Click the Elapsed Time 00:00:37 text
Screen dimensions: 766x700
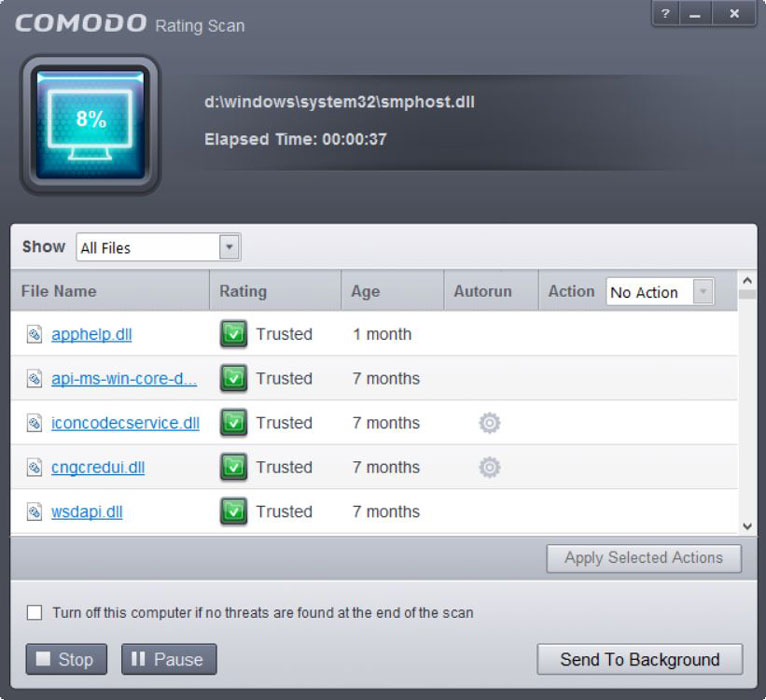(295, 140)
